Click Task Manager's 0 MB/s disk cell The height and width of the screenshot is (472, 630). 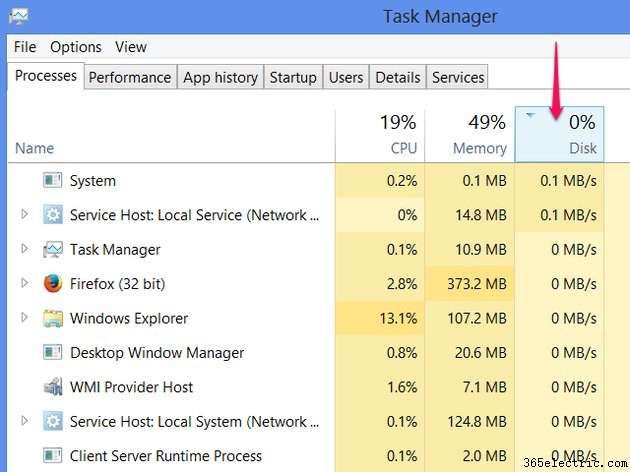(x=559, y=249)
